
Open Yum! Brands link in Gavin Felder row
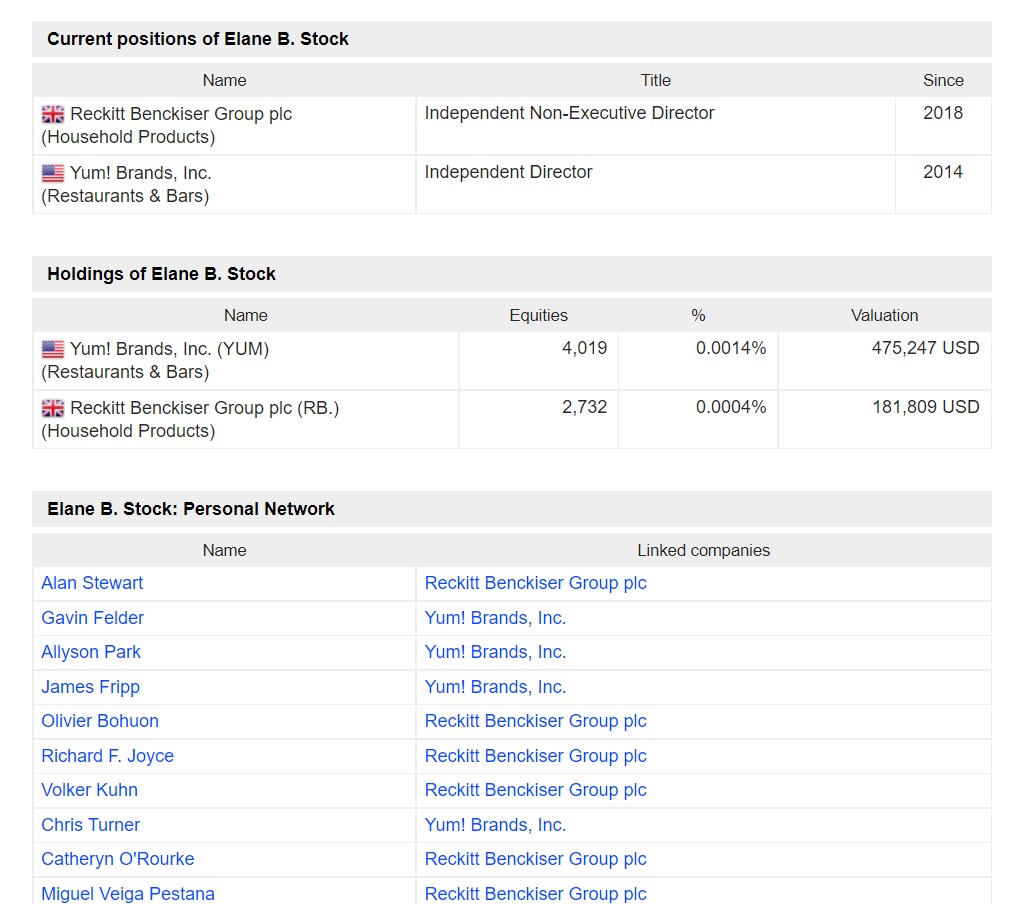click(x=495, y=617)
